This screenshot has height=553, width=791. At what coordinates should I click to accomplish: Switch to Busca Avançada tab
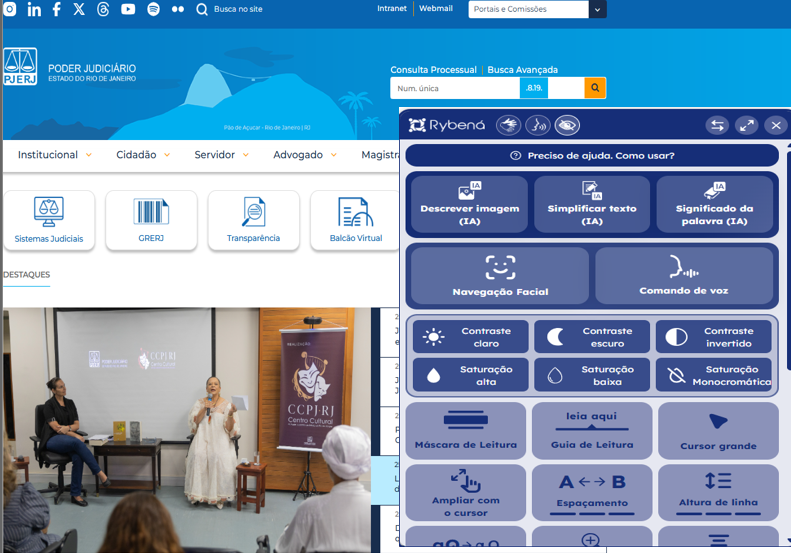coord(523,70)
